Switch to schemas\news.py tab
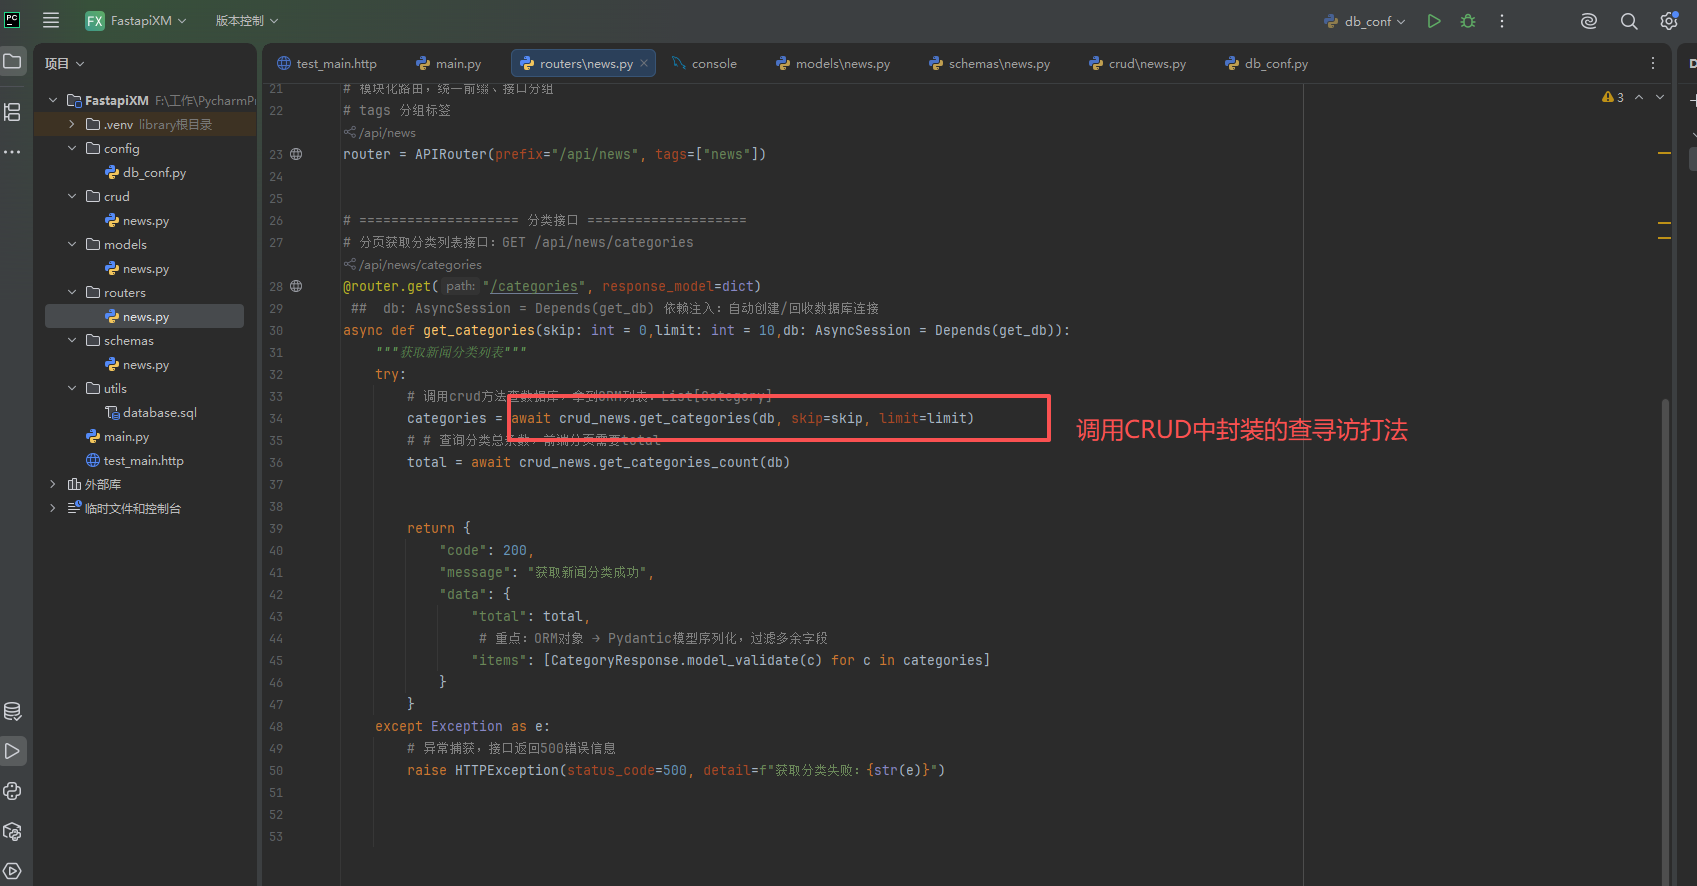 pos(990,63)
